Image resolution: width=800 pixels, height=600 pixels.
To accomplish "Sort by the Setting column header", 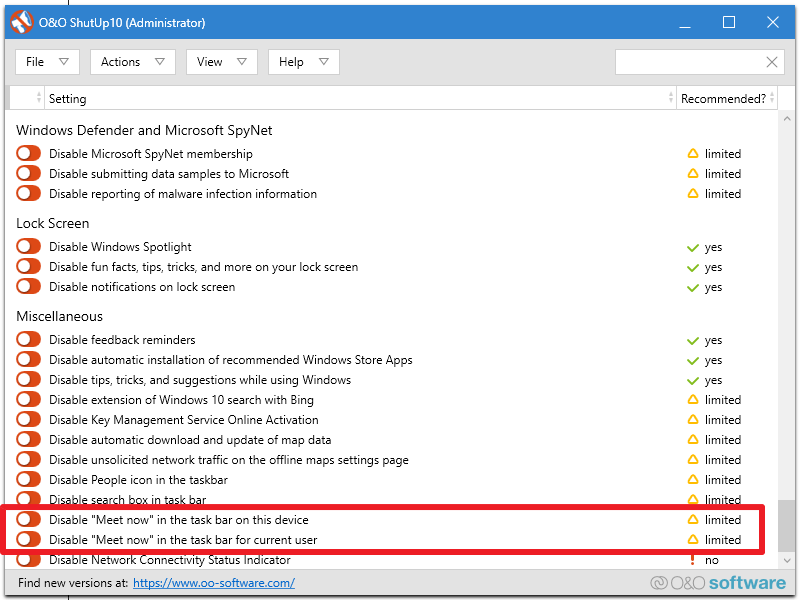I will click(360, 98).
